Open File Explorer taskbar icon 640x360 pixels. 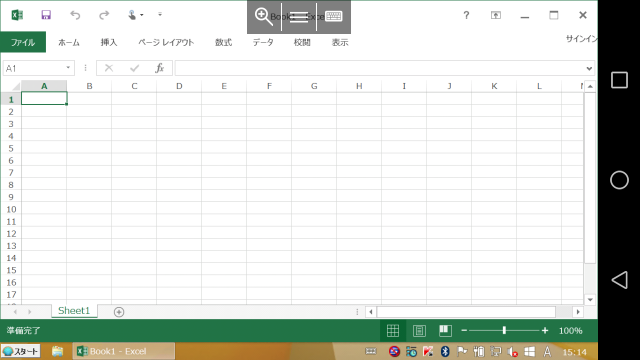57,351
